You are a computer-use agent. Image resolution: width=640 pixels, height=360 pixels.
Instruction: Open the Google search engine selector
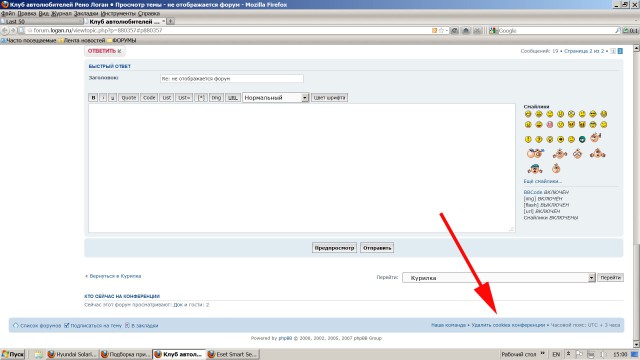493,31
